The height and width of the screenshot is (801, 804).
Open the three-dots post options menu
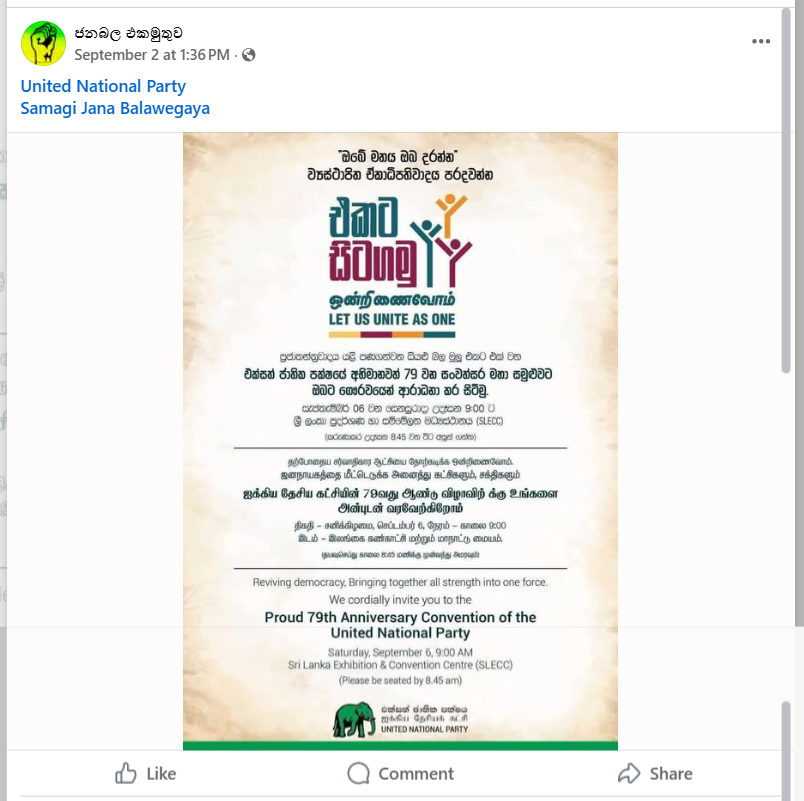click(x=761, y=41)
